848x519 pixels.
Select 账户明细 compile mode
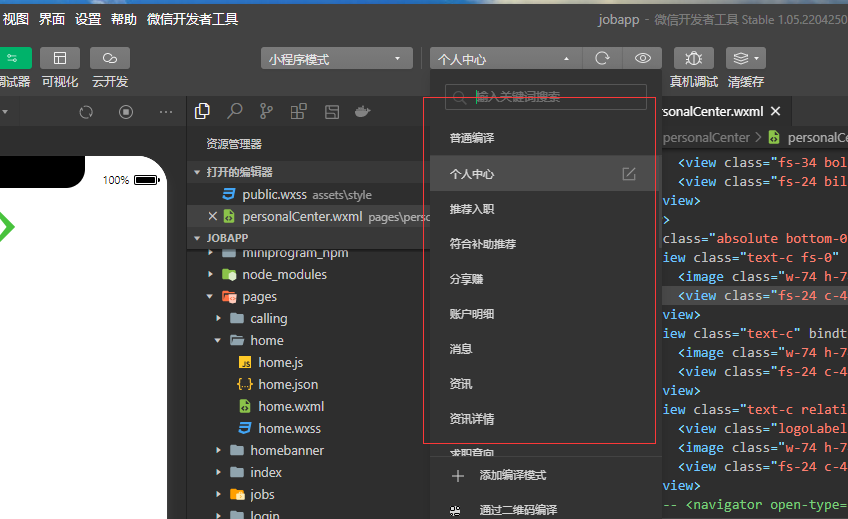coord(546,314)
